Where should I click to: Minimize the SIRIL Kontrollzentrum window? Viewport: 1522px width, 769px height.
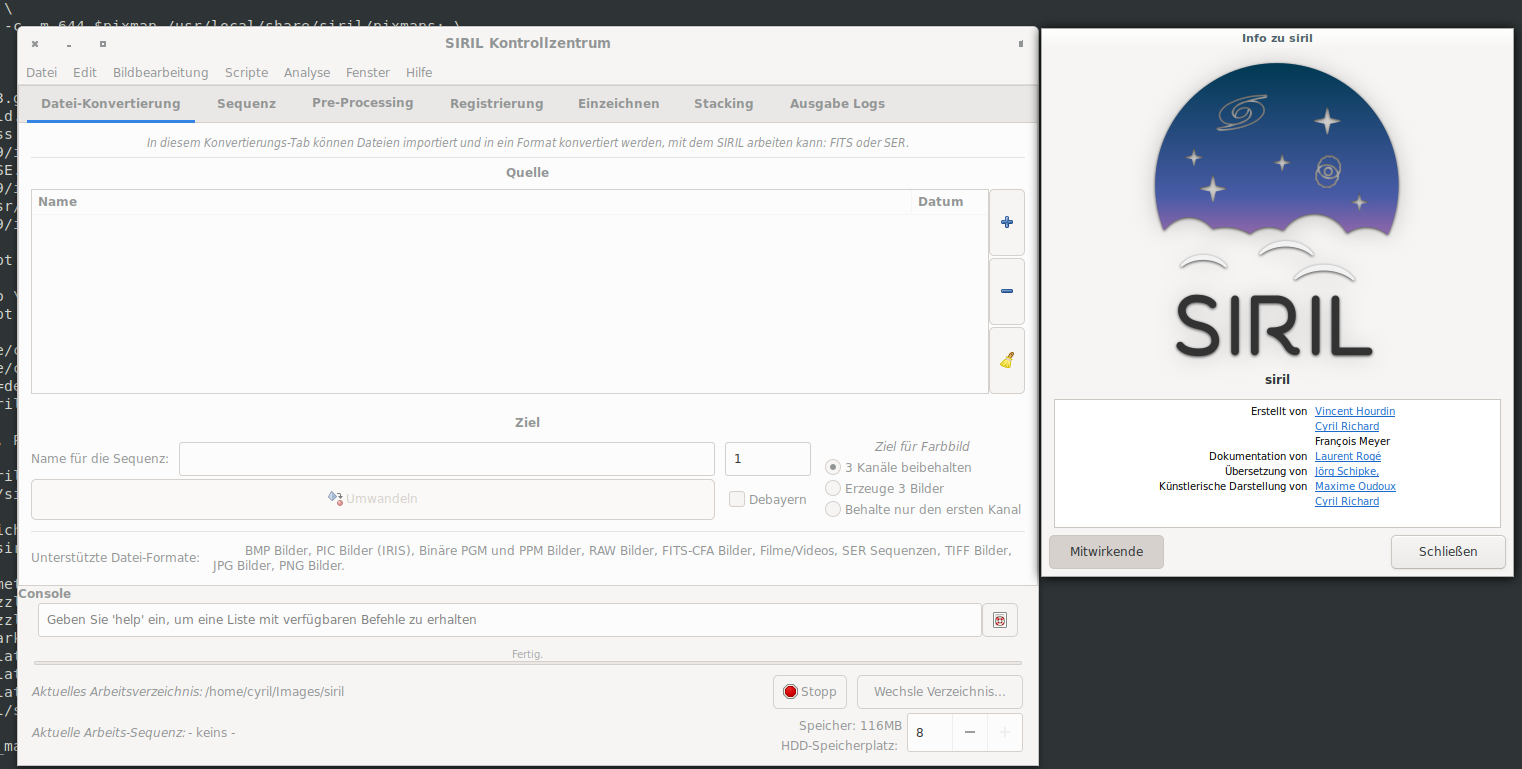(x=69, y=44)
